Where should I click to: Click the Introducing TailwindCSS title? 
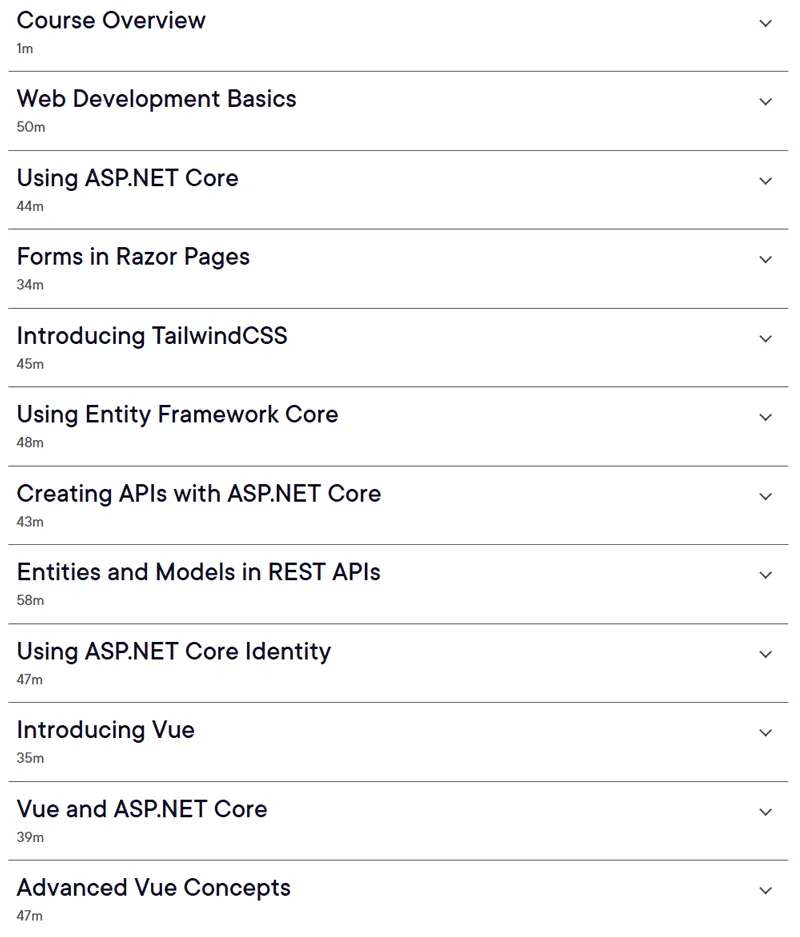pyautogui.click(x=152, y=336)
